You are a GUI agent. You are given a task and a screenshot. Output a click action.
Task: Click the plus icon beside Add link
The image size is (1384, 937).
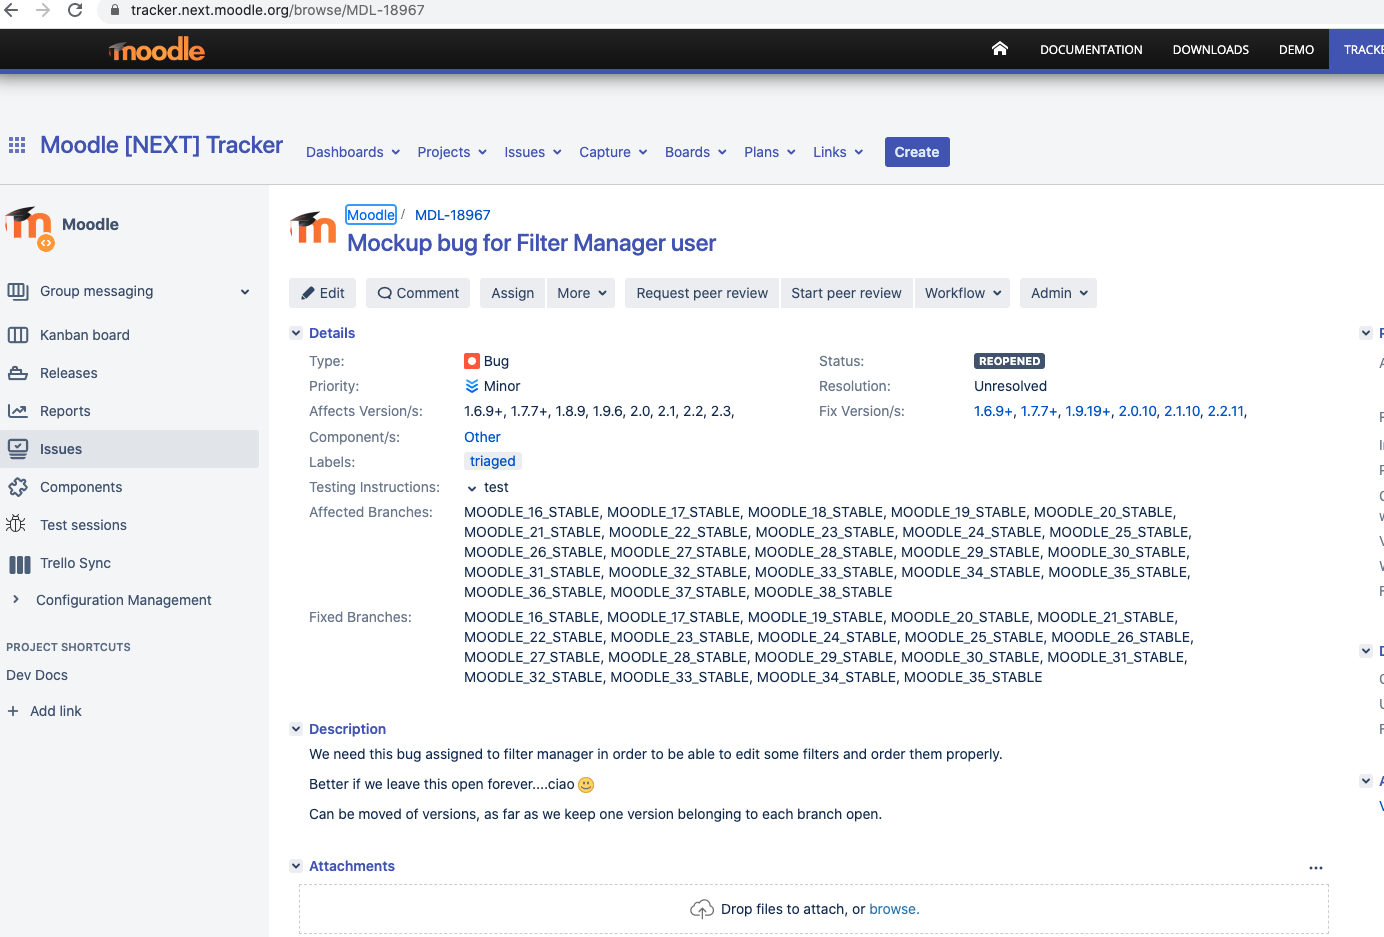[13, 711]
